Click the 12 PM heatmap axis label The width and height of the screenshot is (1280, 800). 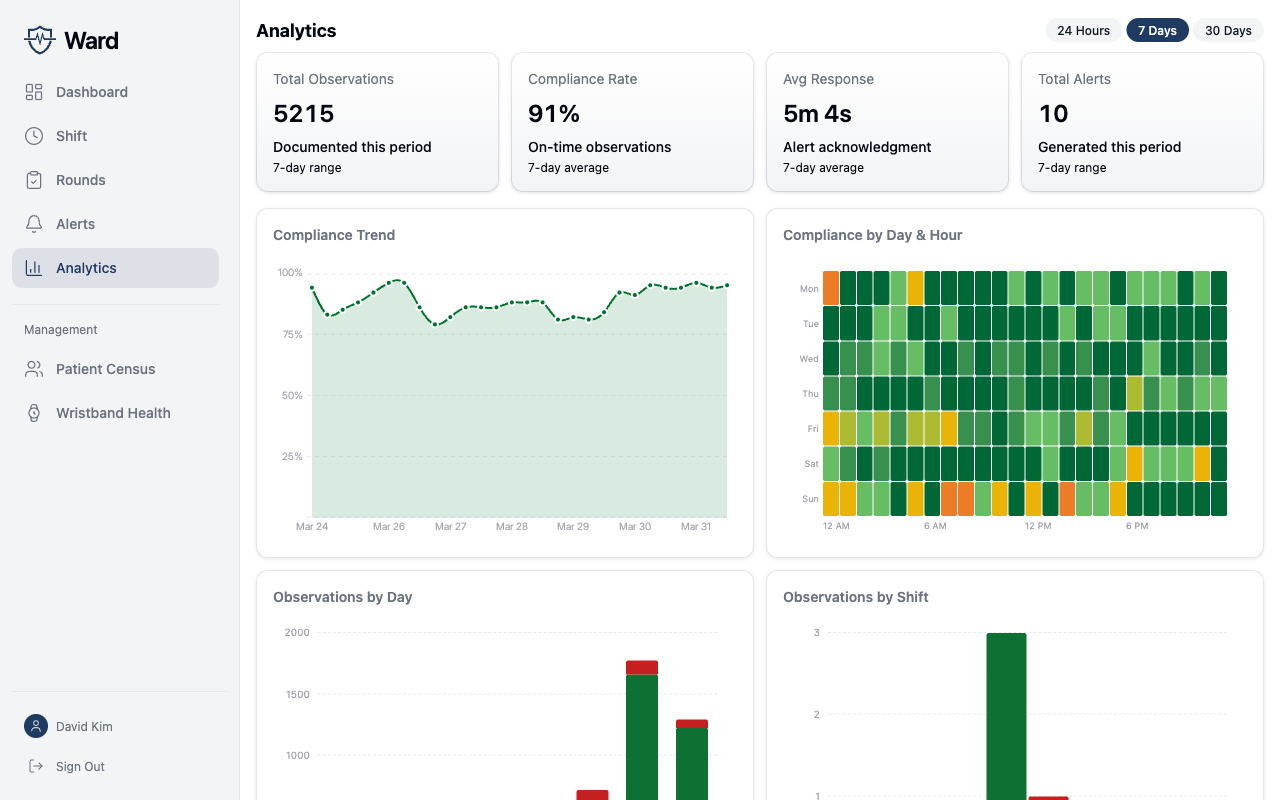coord(1038,526)
